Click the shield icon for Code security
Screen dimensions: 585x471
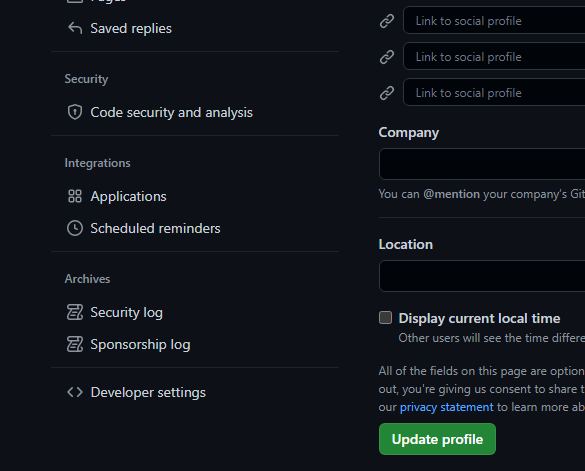pyautogui.click(x=75, y=112)
